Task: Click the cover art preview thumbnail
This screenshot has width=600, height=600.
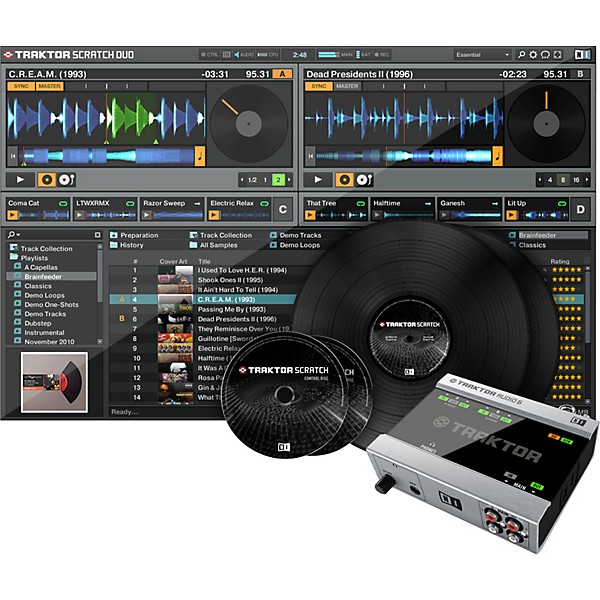Action: pos(54,382)
